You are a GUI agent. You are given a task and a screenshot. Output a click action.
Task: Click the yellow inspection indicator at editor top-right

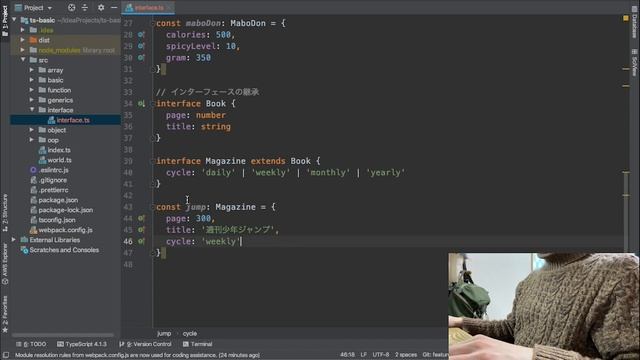tap(626, 18)
